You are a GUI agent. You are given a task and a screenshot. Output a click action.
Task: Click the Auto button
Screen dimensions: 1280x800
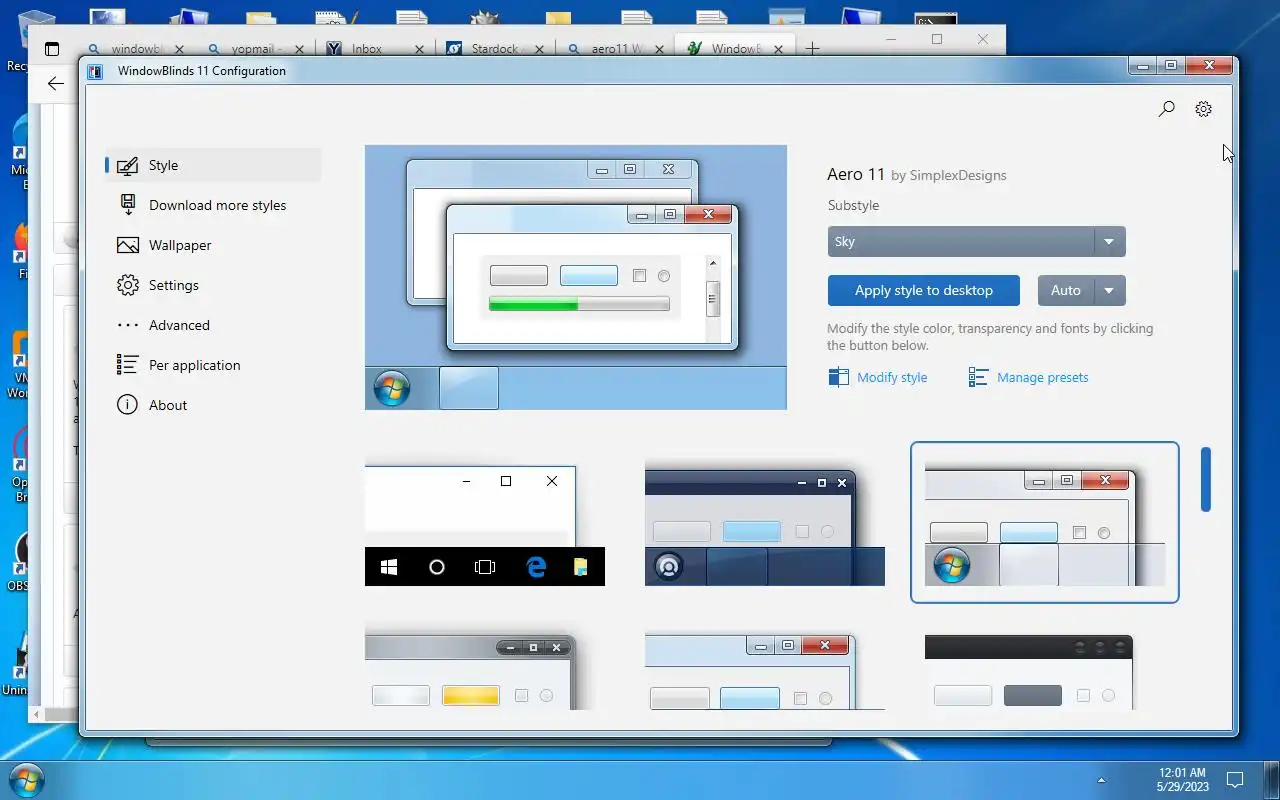point(1066,290)
